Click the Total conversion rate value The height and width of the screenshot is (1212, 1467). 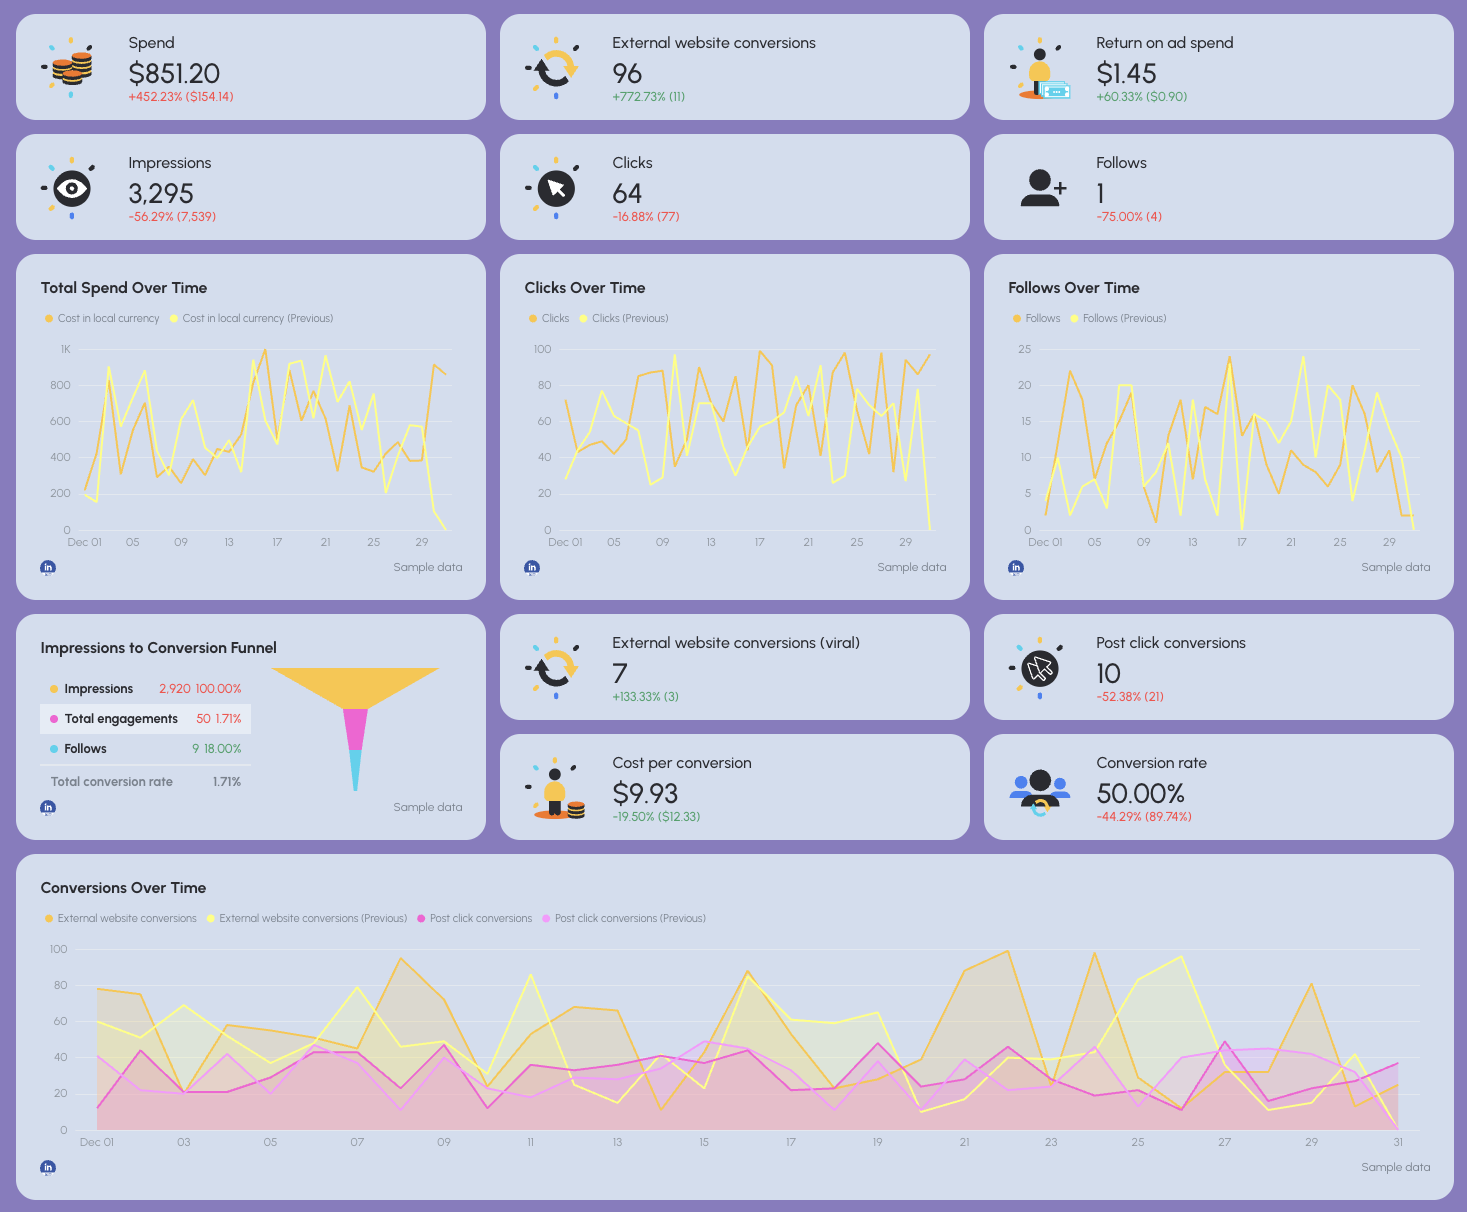[226, 781]
